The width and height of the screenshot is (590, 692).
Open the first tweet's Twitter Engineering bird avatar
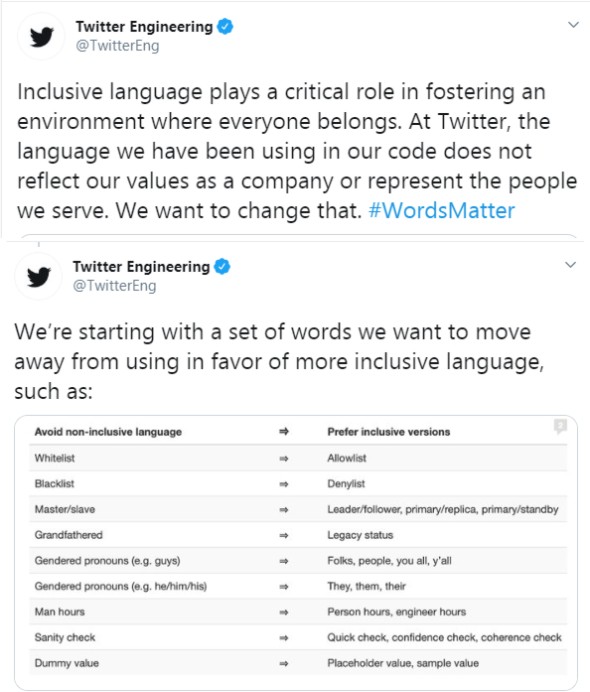pyautogui.click(x=41, y=36)
